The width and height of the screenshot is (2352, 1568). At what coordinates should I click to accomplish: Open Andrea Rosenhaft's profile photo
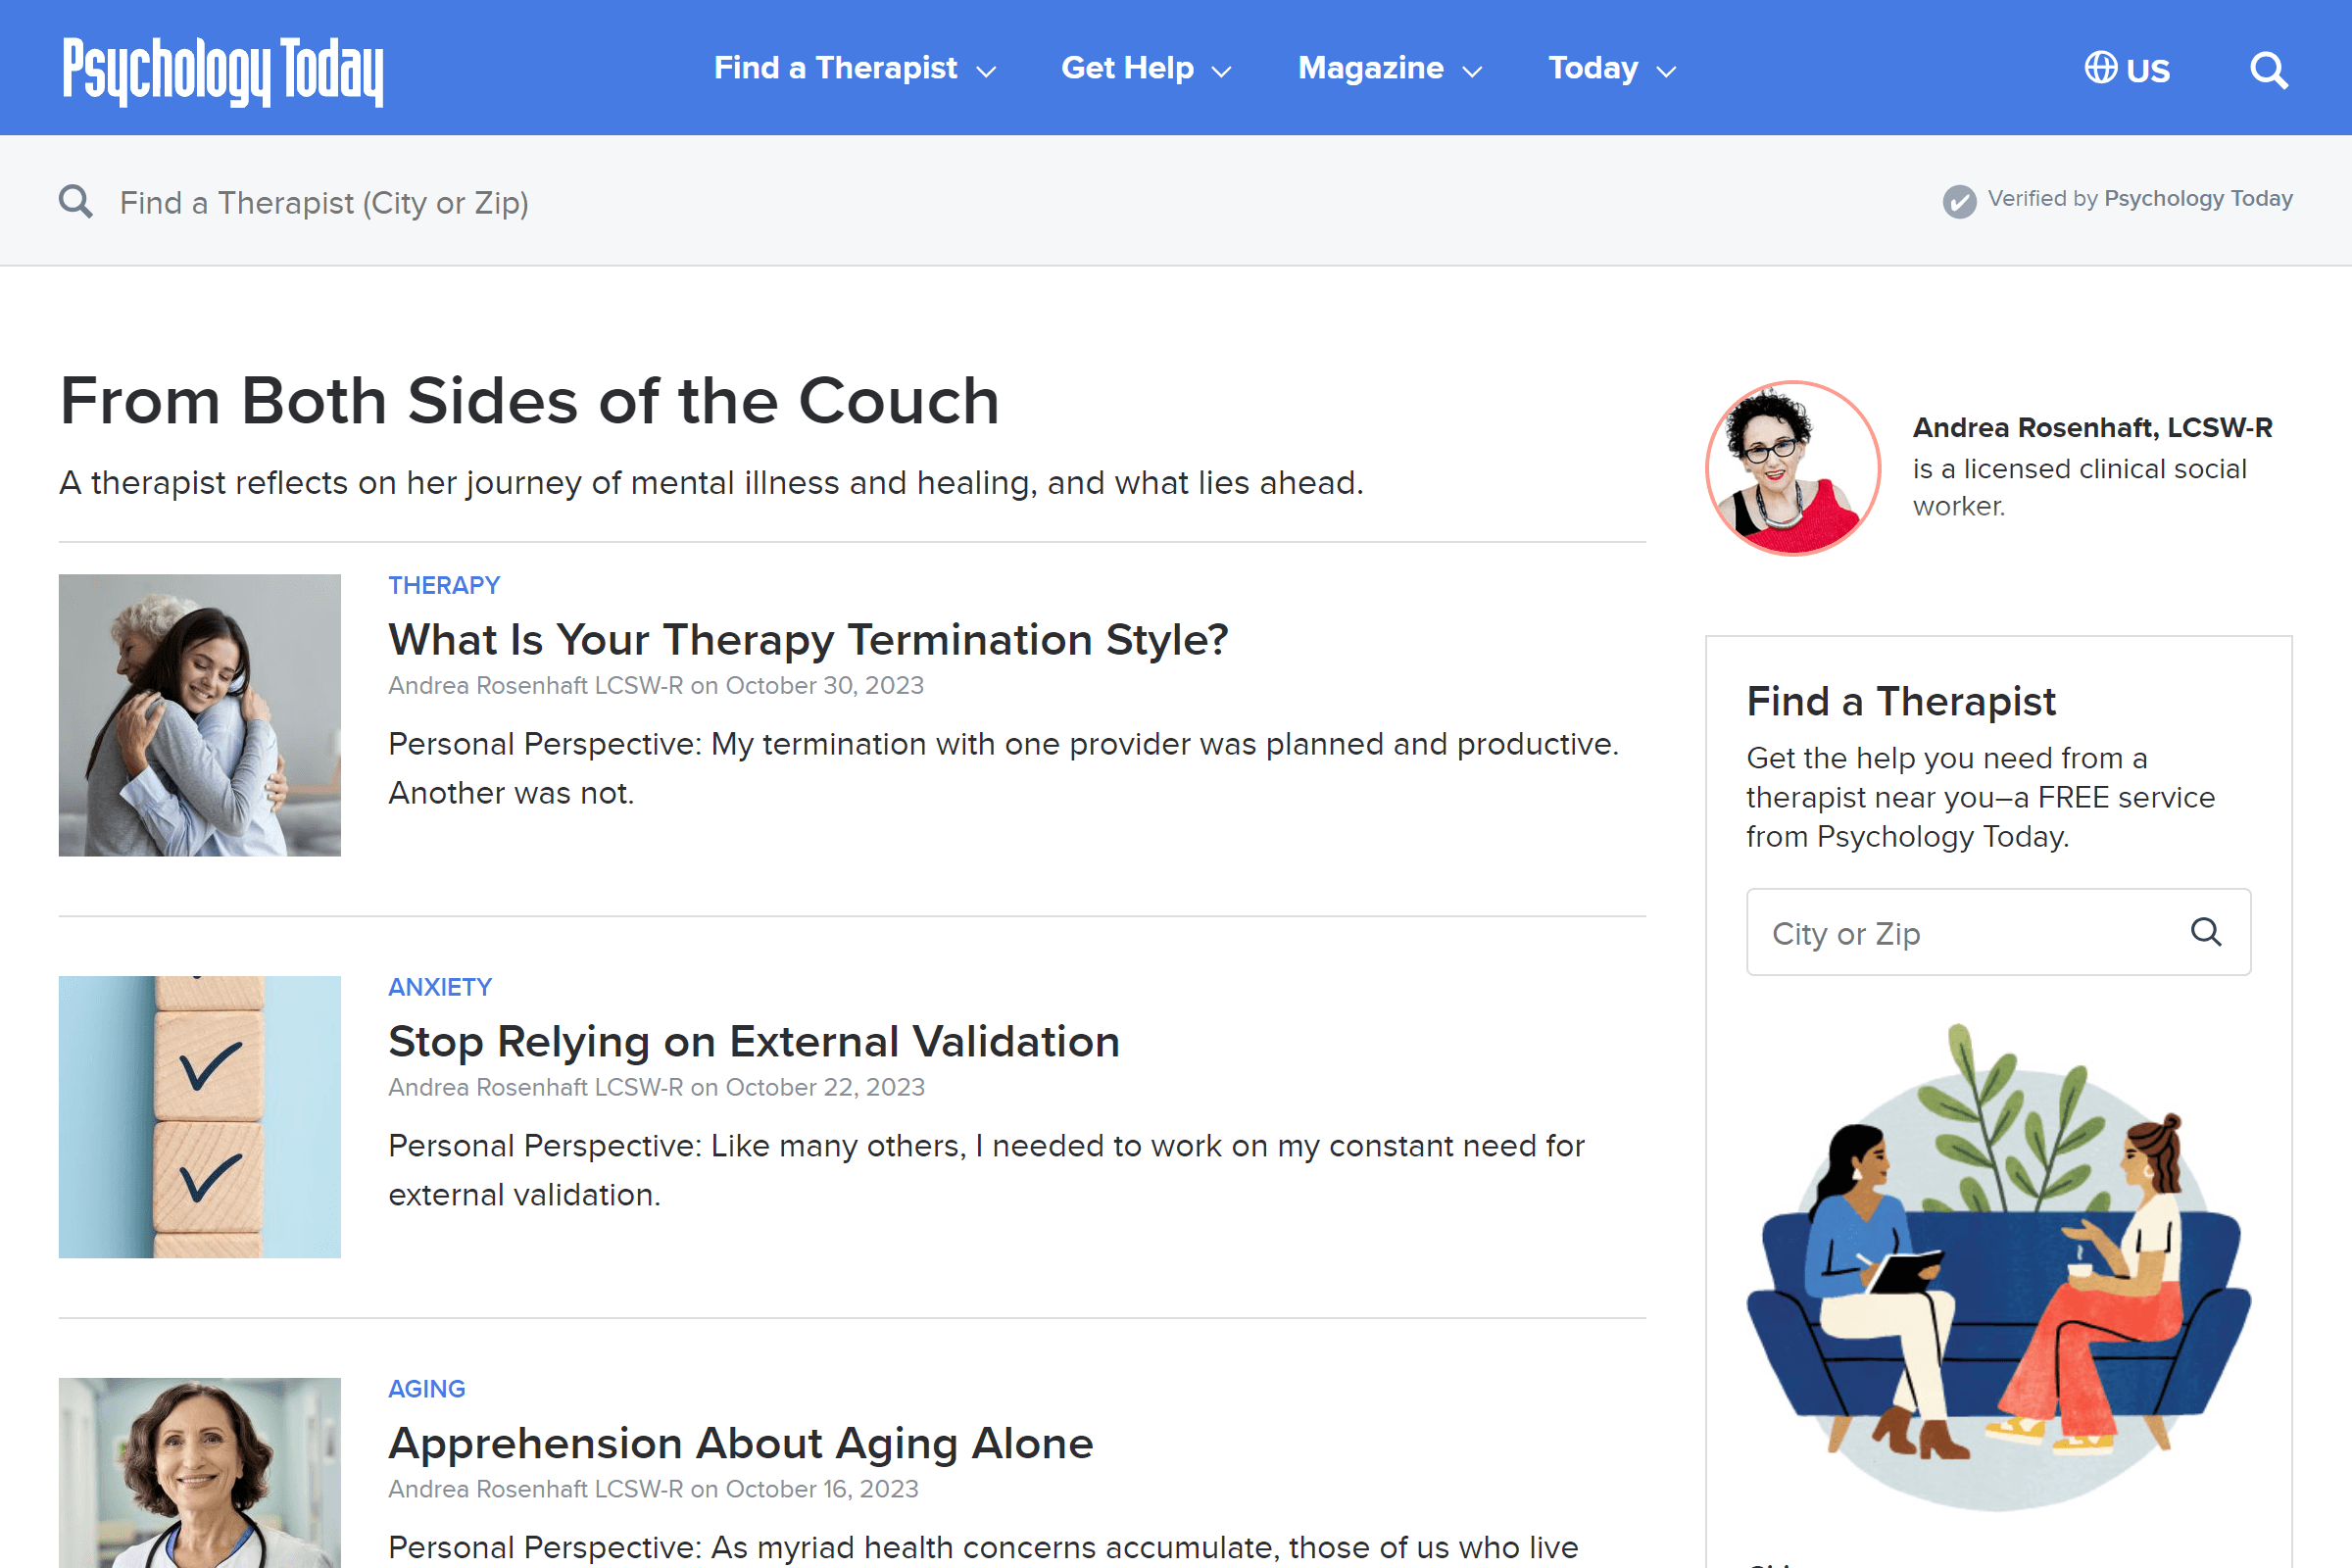click(x=1792, y=468)
